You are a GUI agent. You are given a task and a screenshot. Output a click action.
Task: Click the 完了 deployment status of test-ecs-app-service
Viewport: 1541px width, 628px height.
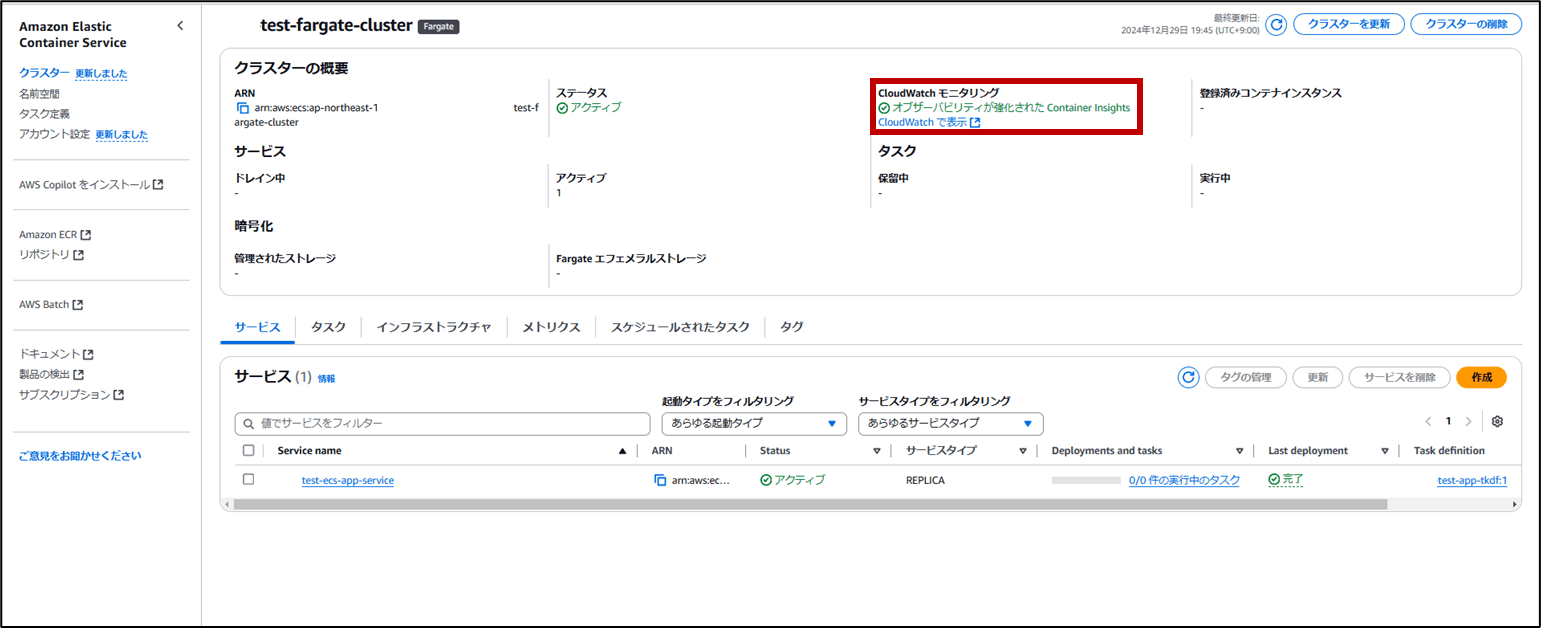1286,480
